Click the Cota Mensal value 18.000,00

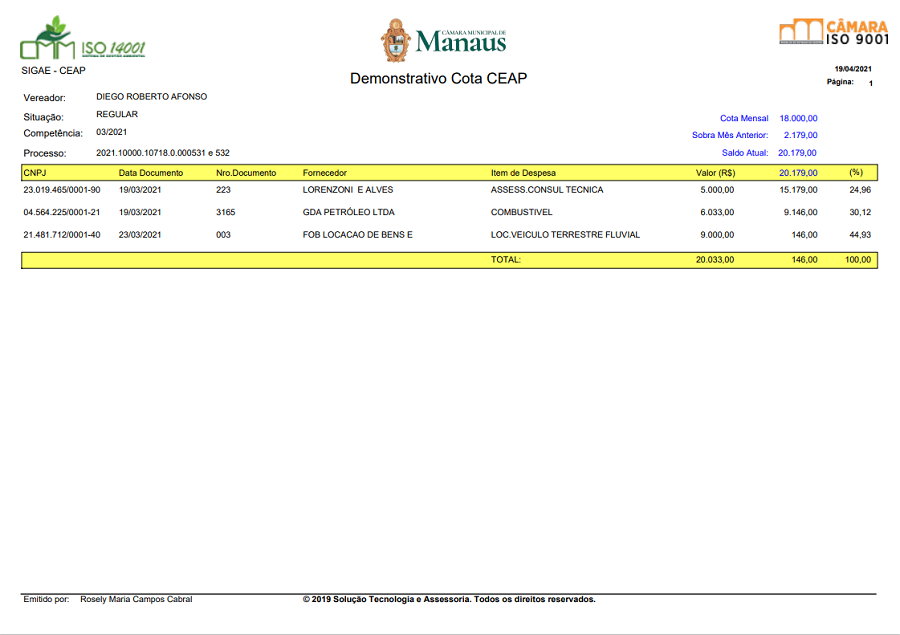point(798,118)
